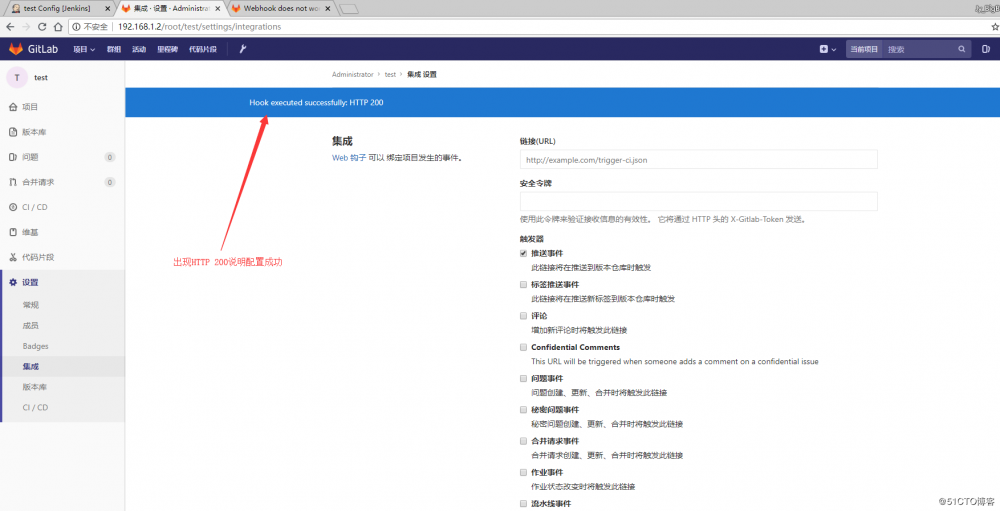Click test breadcrumb link
This screenshot has height=511, width=1000.
click(390, 75)
